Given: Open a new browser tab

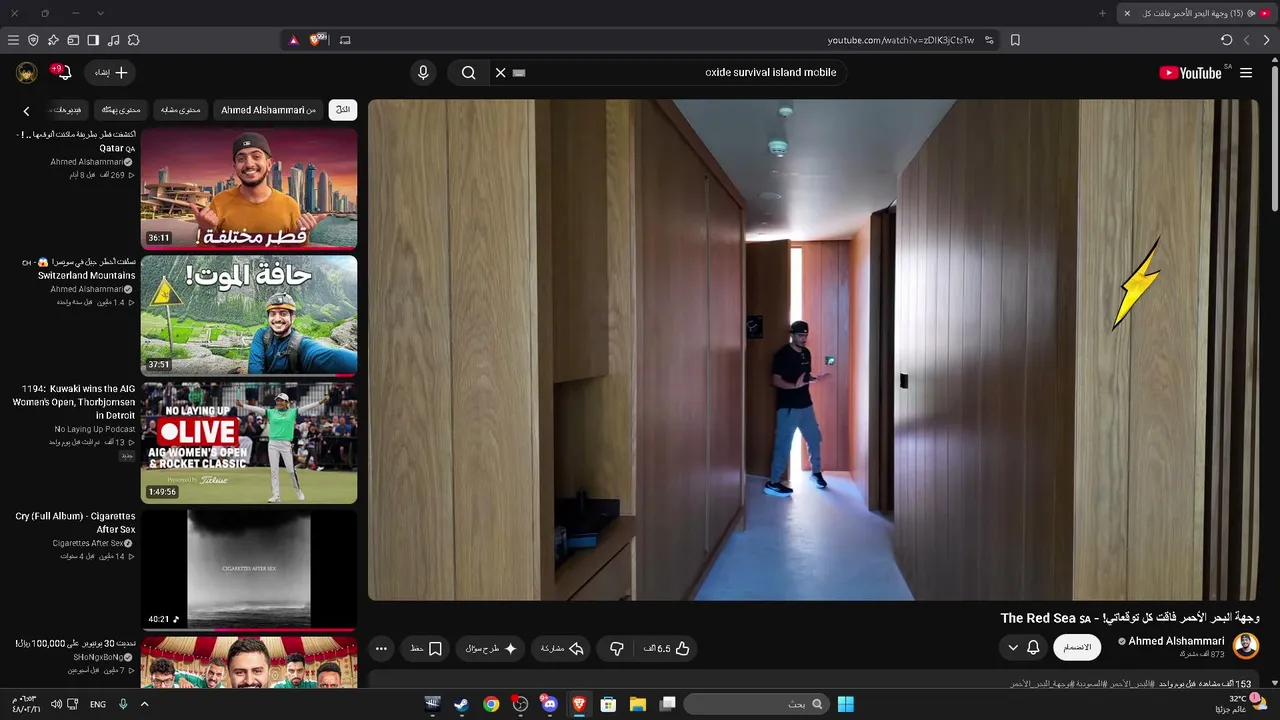Looking at the screenshot, I should click(1103, 13).
